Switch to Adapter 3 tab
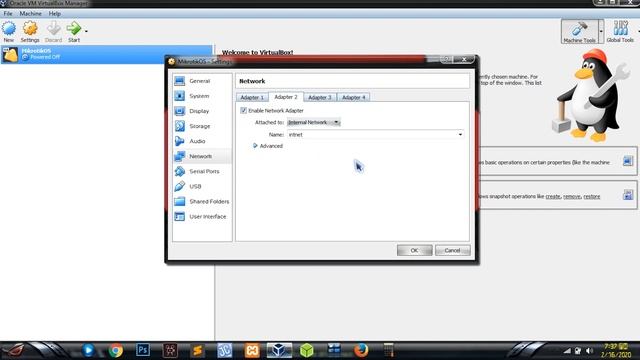Screen dimensions: 640x360 click(320, 98)
